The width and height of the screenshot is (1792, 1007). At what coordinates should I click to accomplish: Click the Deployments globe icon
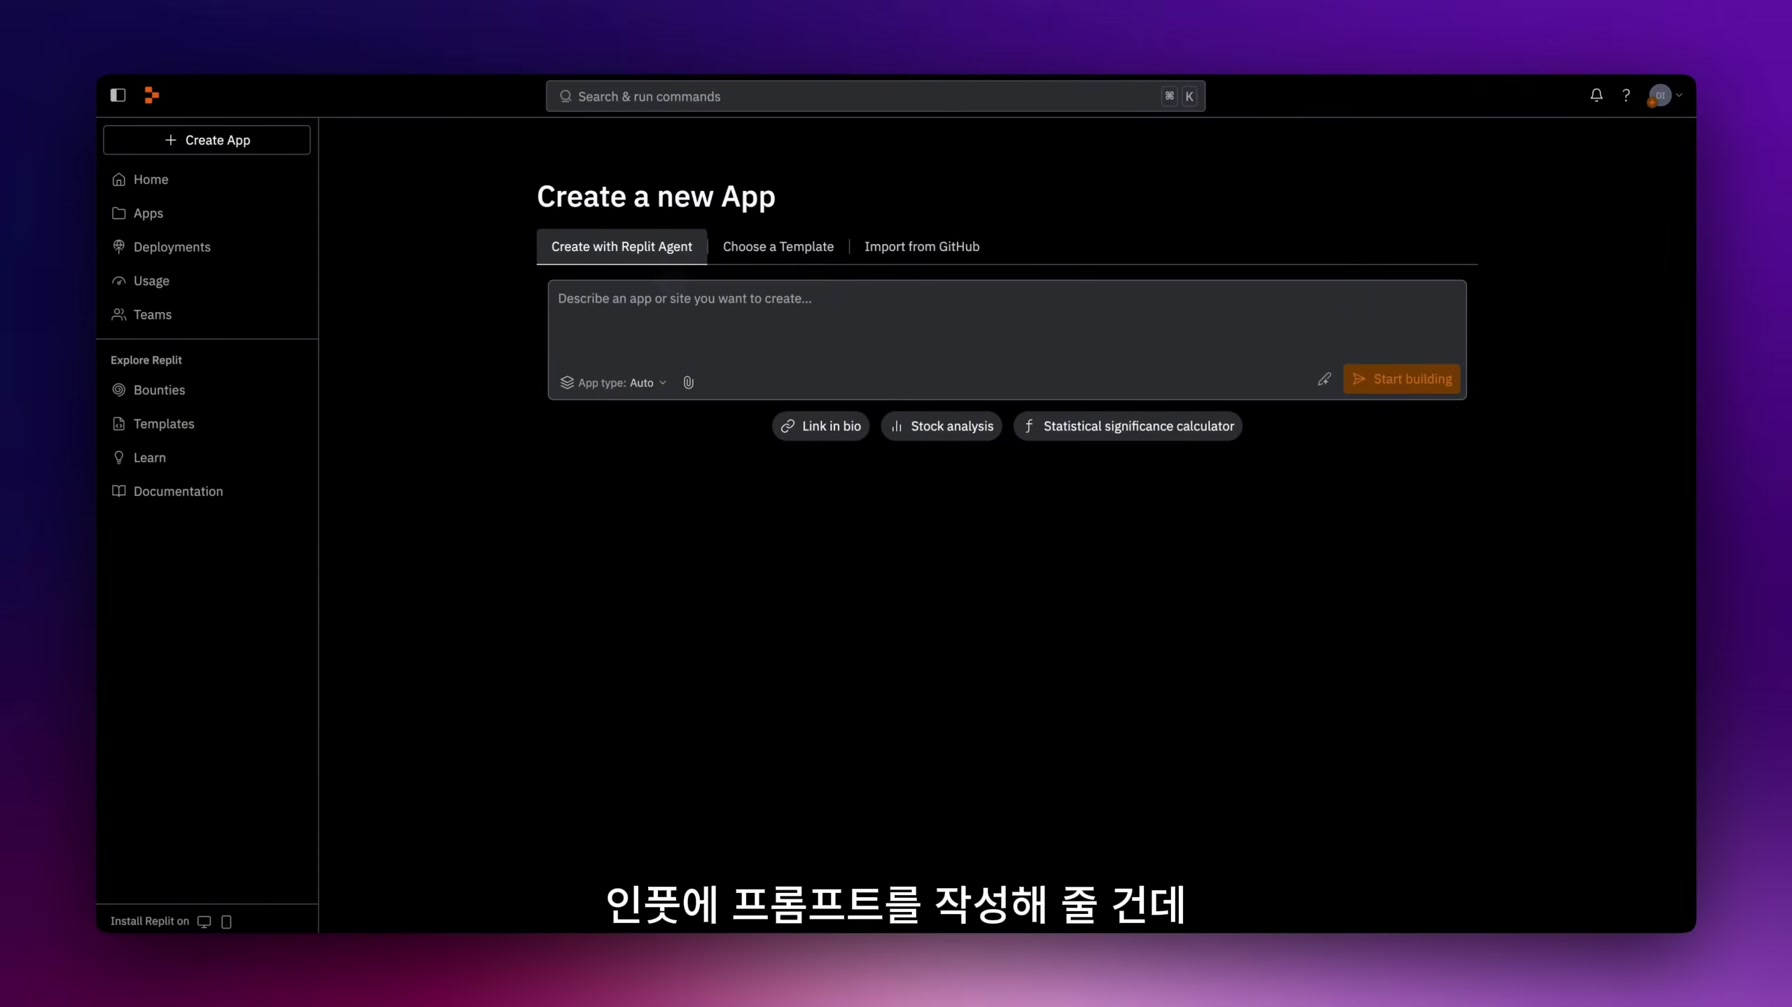coord(119,247)
